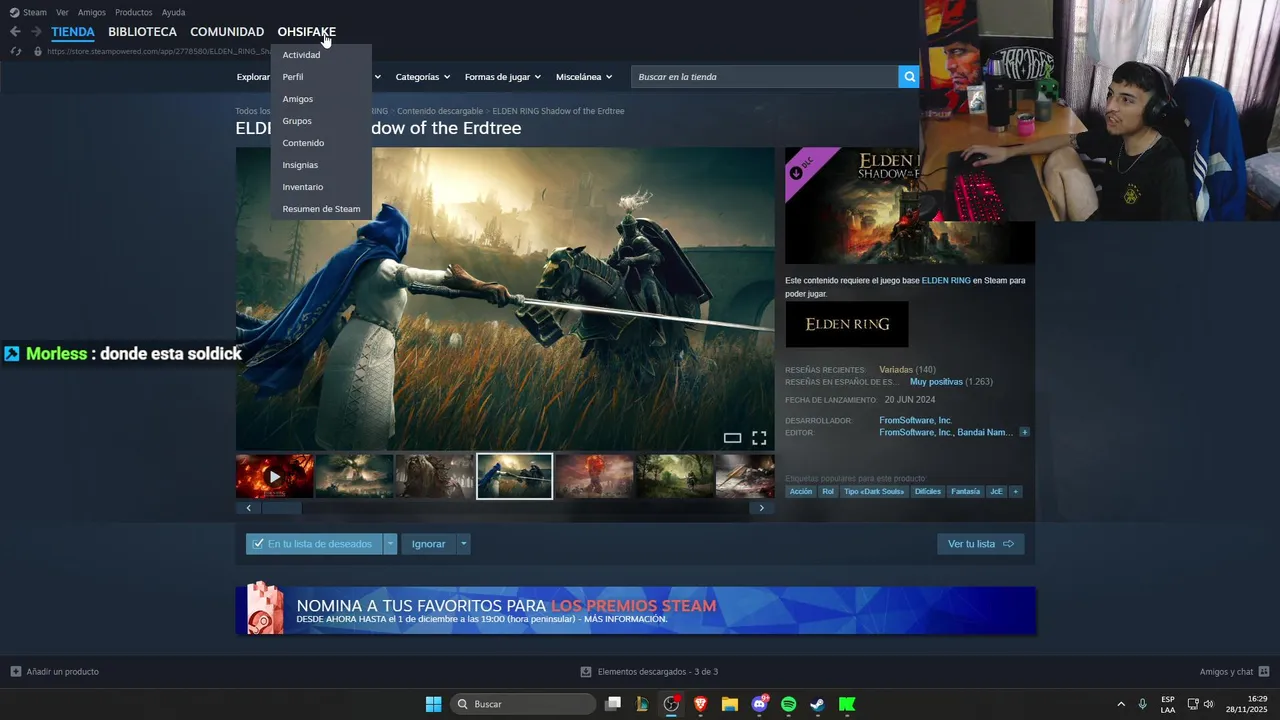Show more tags with the plus tag button
Viewport: 1280px width, 720px height.
[x=1015, y=492]
